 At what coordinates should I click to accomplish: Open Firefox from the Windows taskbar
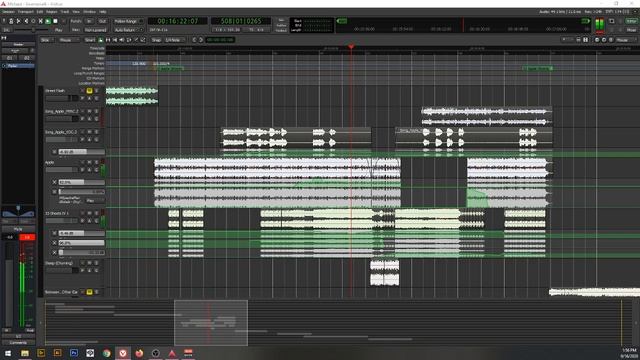coord(139,353)
